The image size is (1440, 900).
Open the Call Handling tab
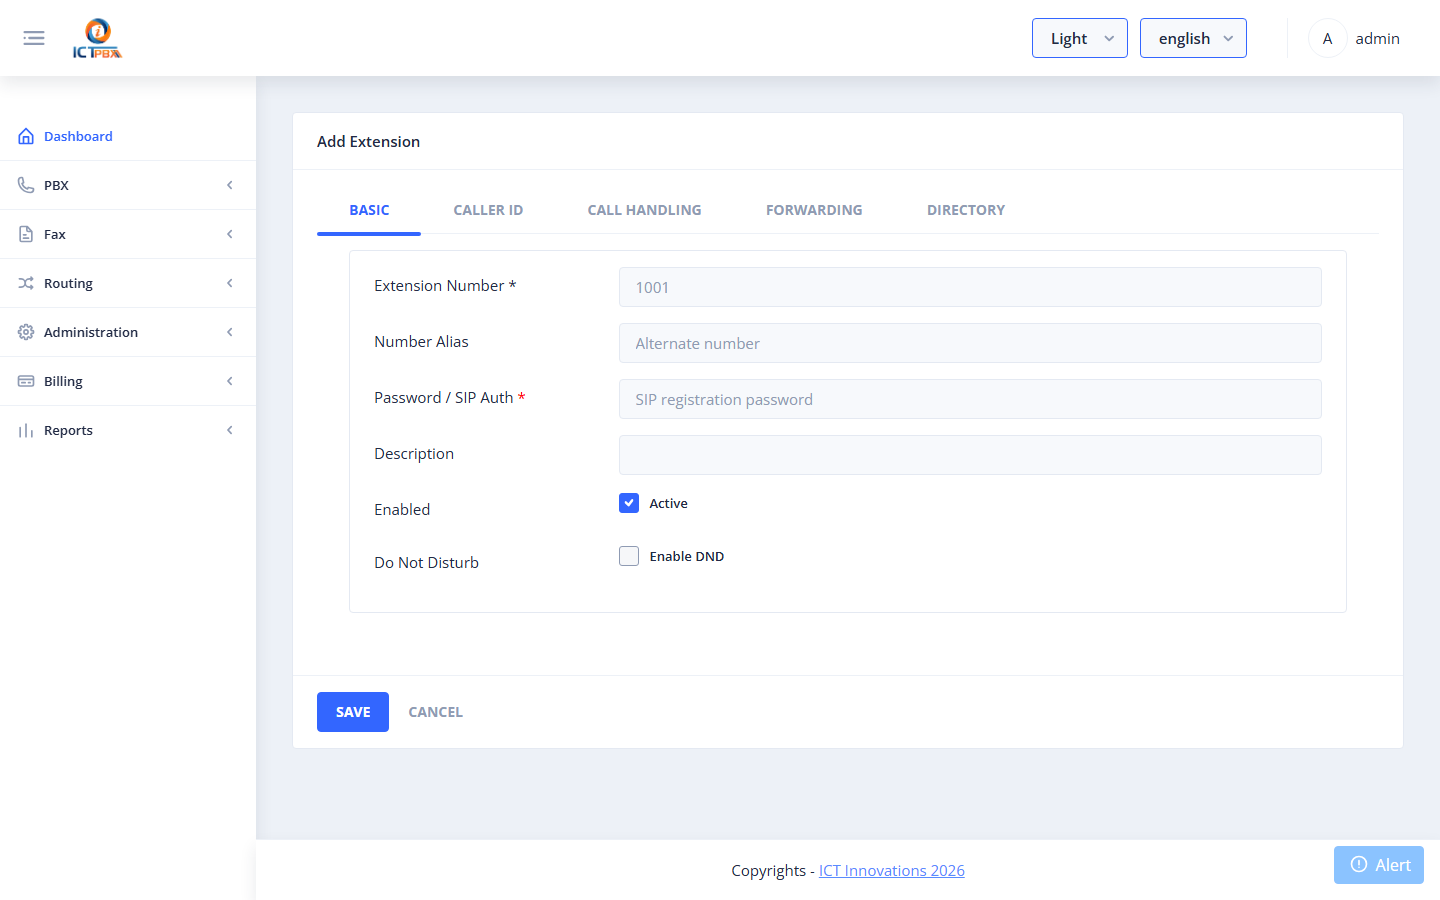click(x=645, y=210)
